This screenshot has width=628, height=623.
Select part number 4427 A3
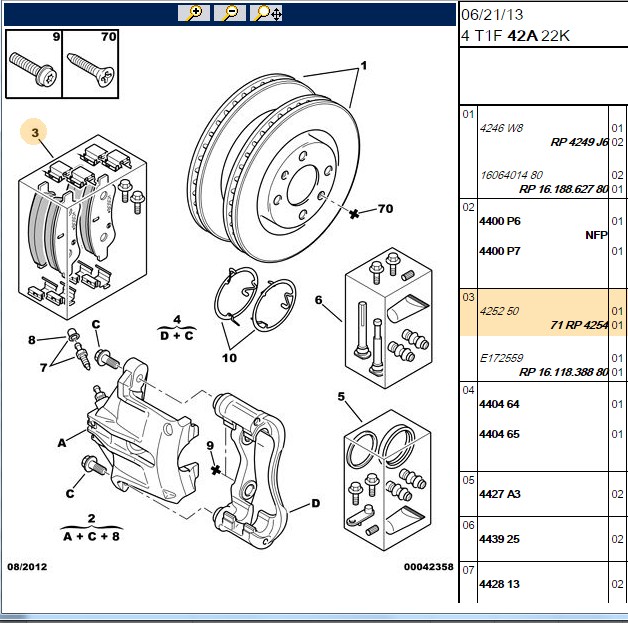[x=500, y=494]
